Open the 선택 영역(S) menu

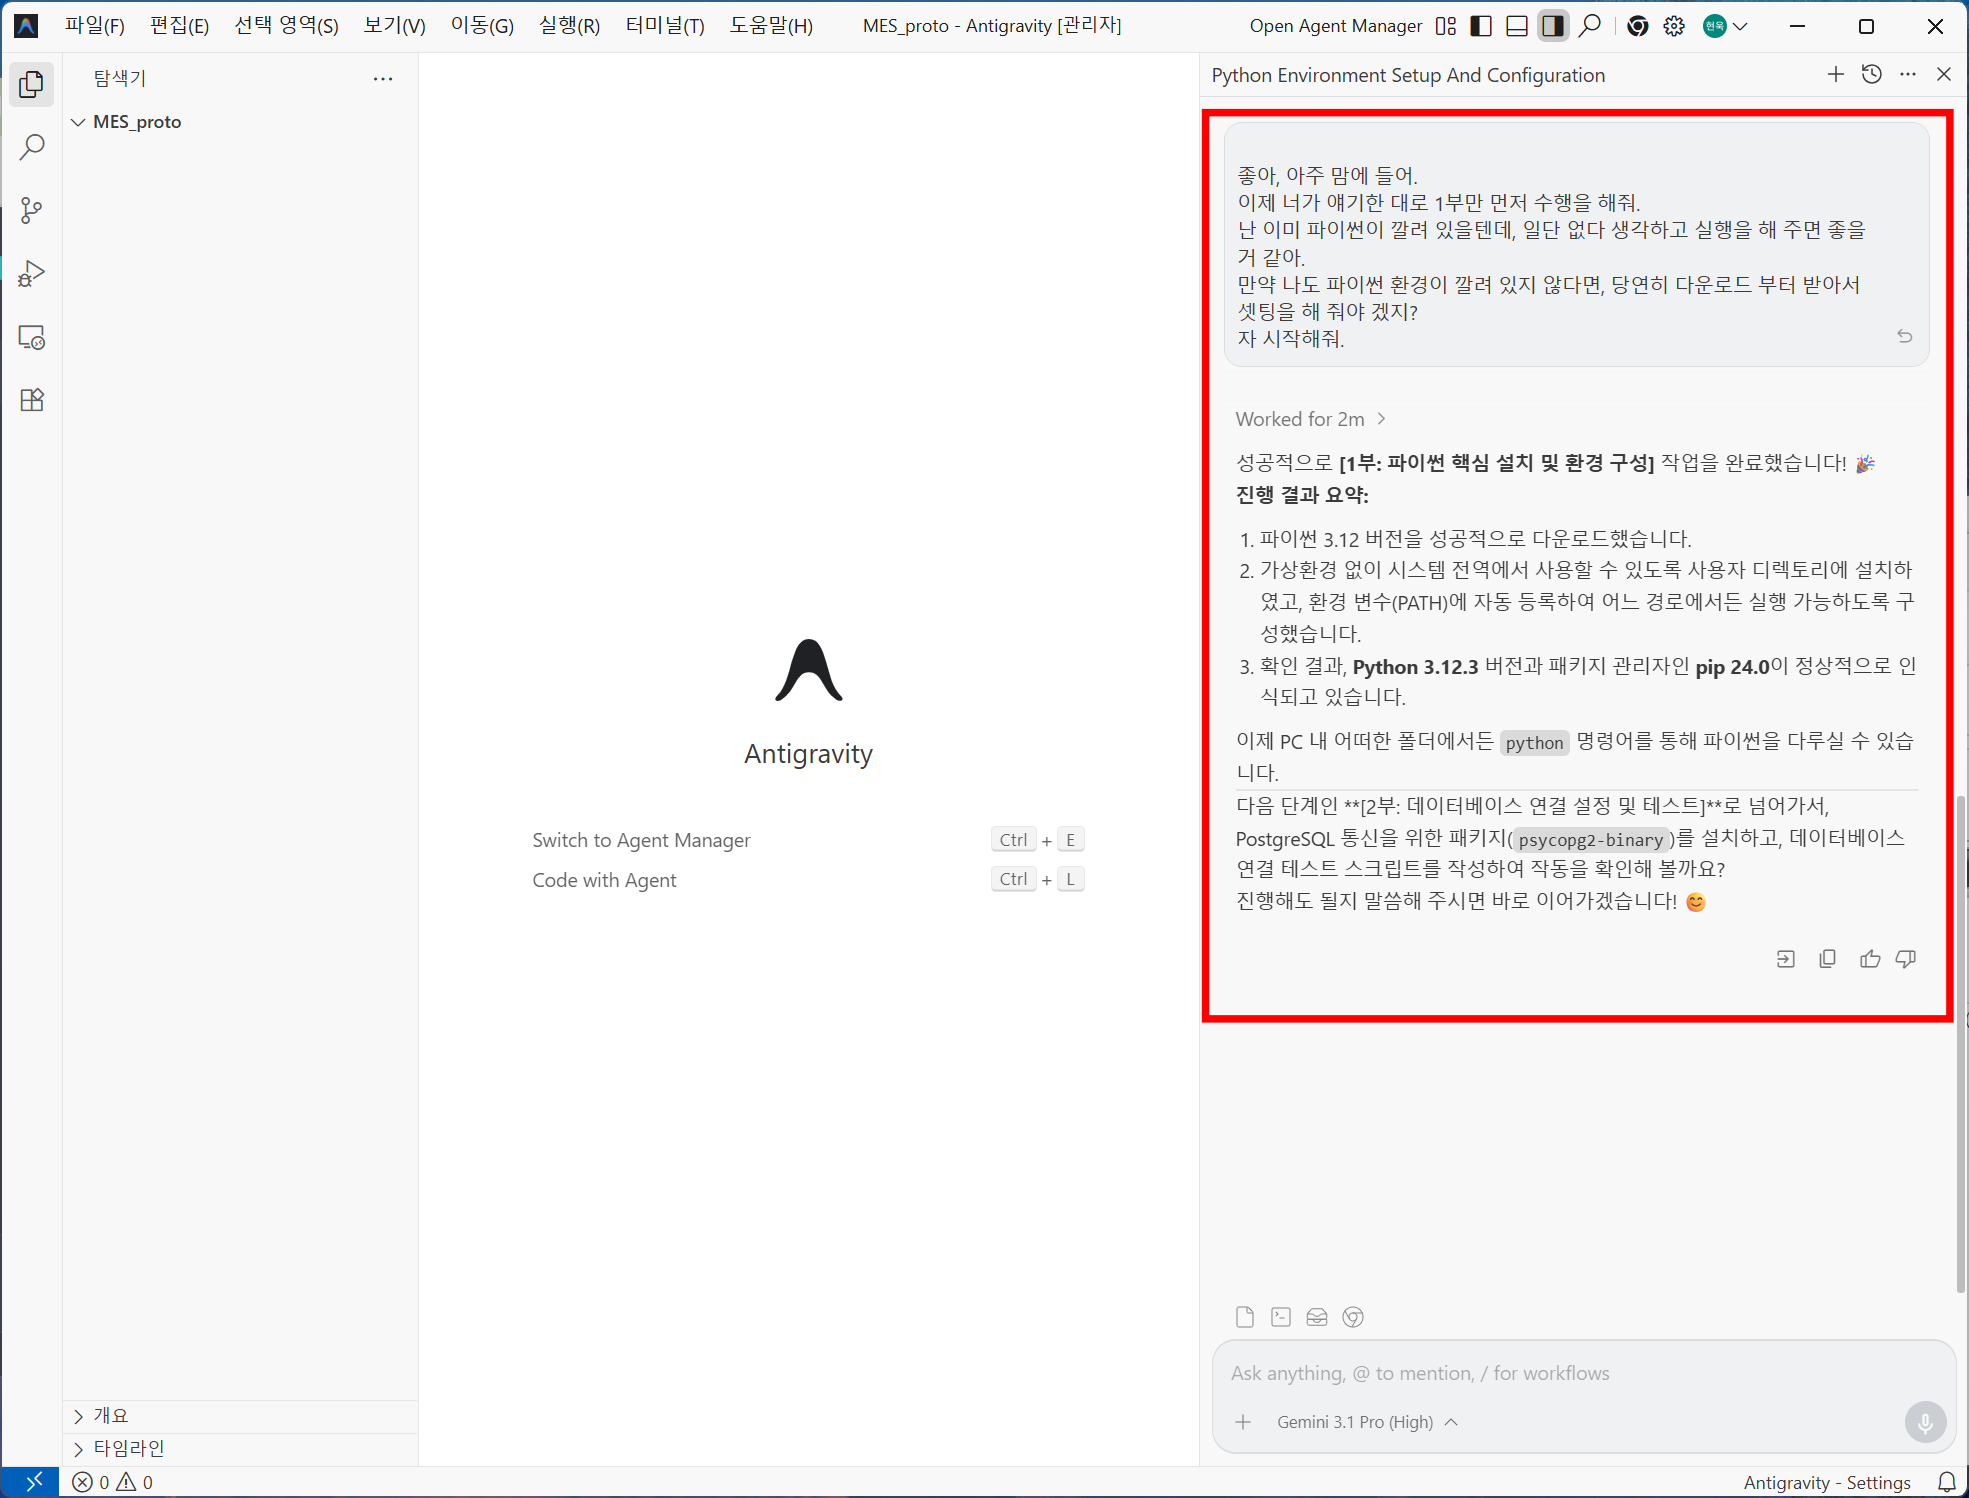[286, 26]
